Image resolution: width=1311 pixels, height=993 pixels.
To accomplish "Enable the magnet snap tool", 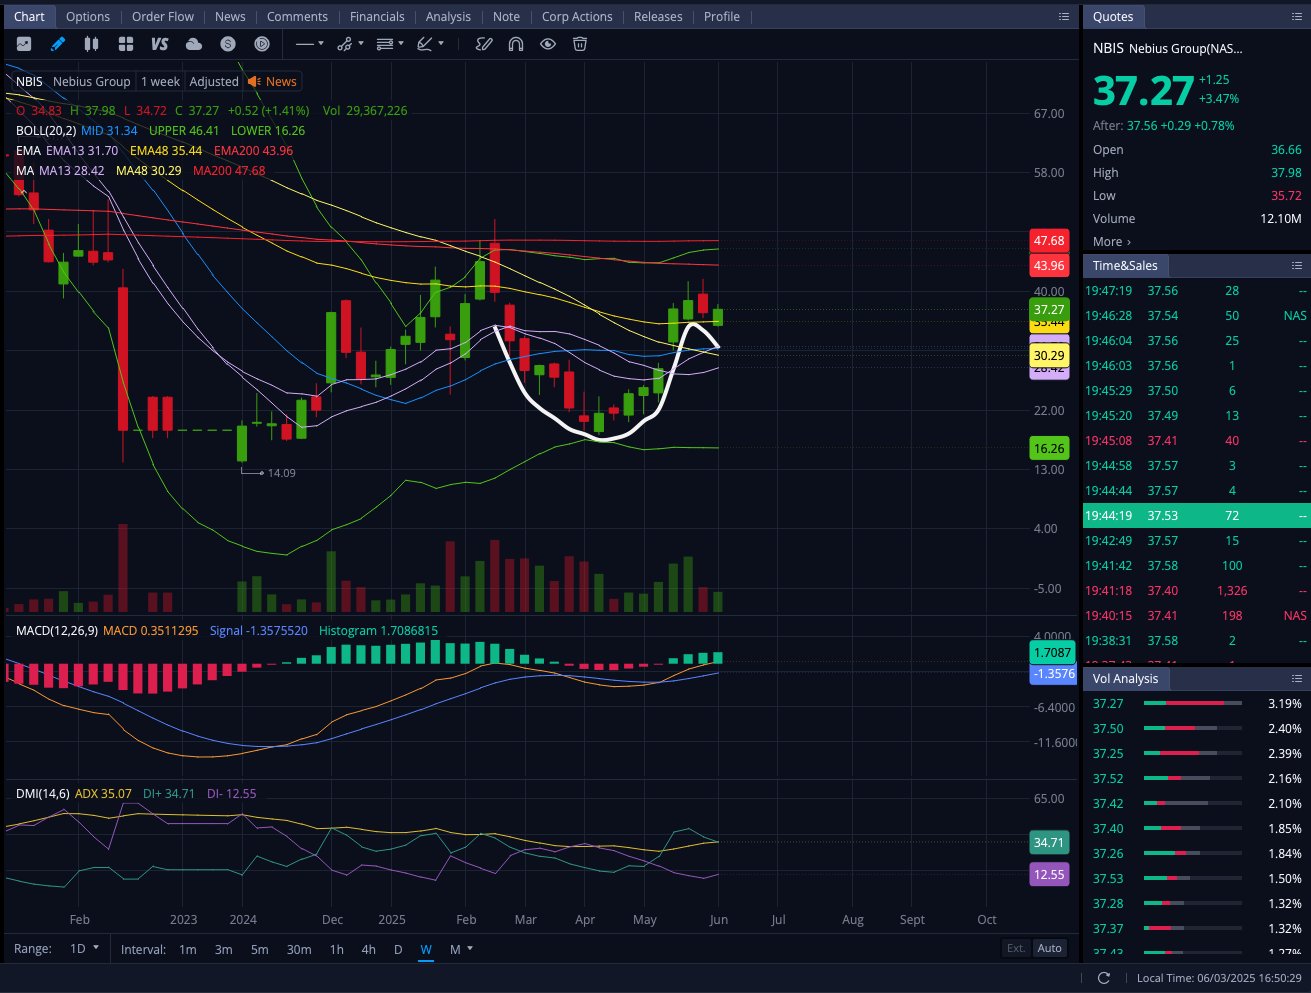I will coord(516,44).
